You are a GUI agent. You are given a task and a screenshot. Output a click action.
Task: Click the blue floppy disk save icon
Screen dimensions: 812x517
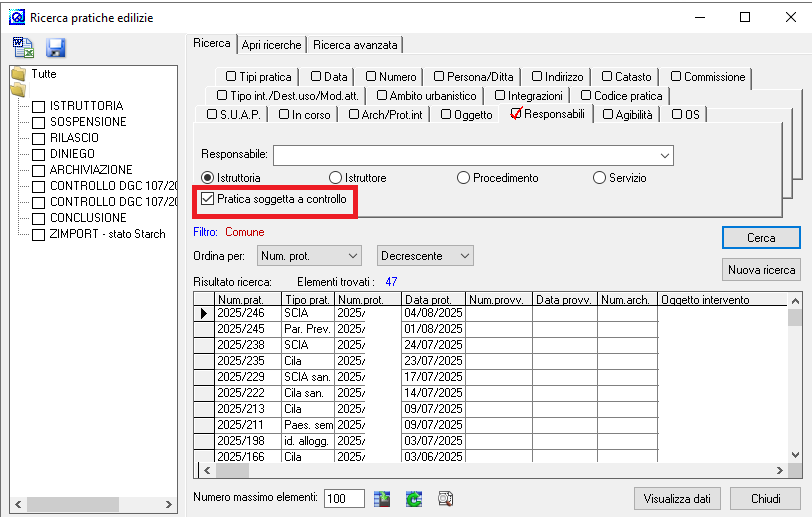pos(55,48)
